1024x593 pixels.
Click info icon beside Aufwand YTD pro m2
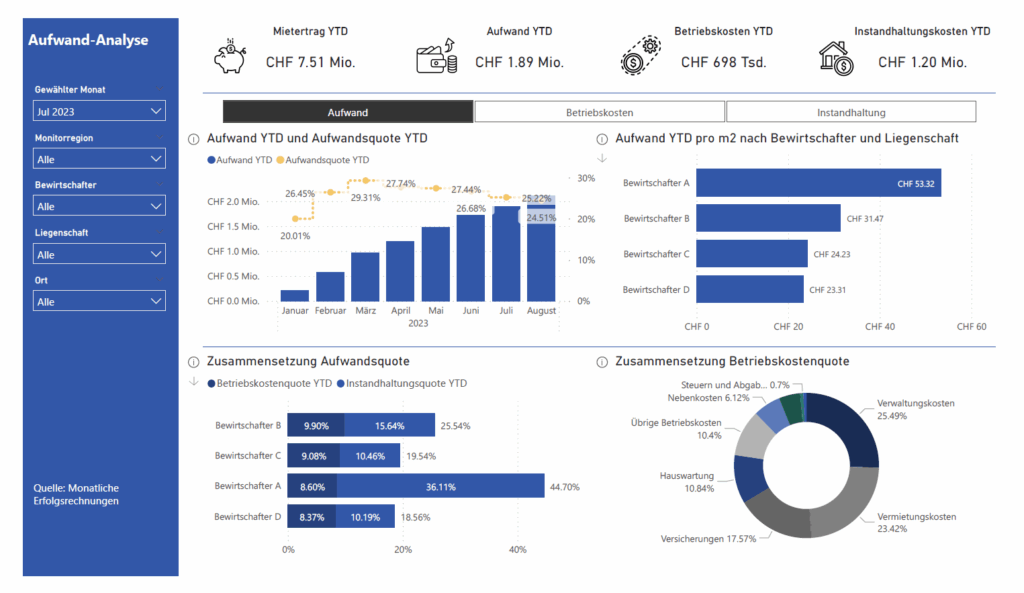coord(601,140)
